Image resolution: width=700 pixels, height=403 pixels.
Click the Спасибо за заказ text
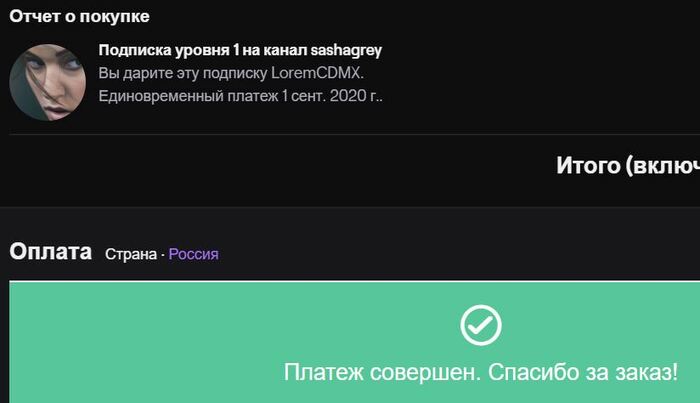click(583, 372)
